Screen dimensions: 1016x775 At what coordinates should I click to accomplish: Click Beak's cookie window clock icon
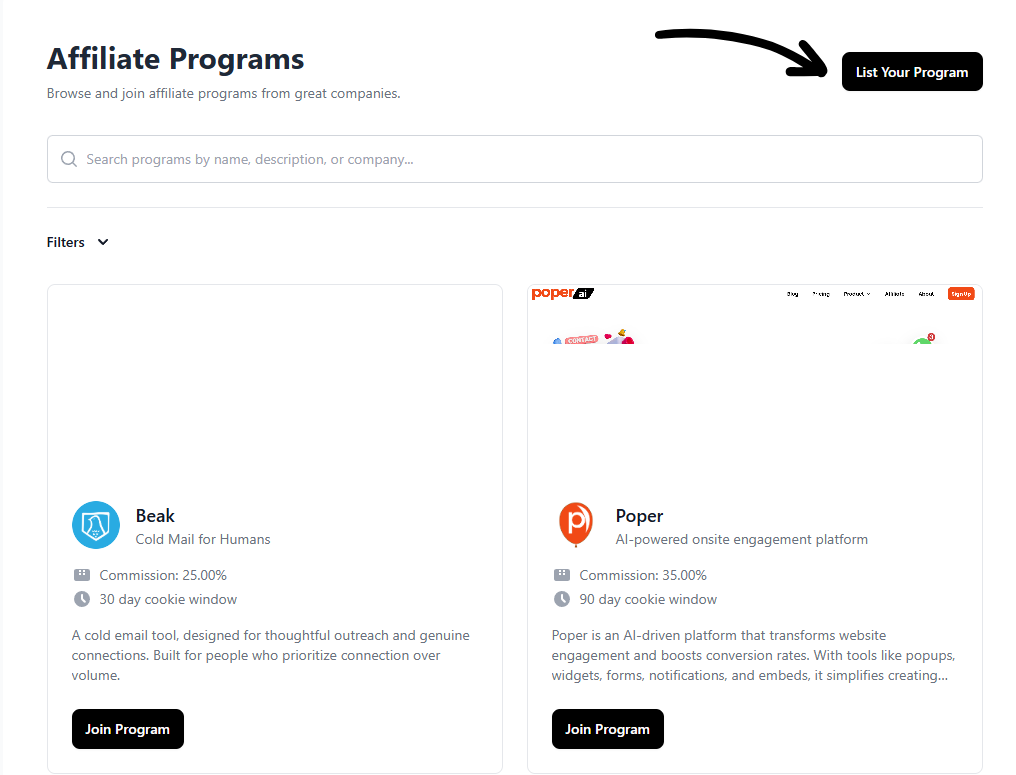(x=82, y=599)
